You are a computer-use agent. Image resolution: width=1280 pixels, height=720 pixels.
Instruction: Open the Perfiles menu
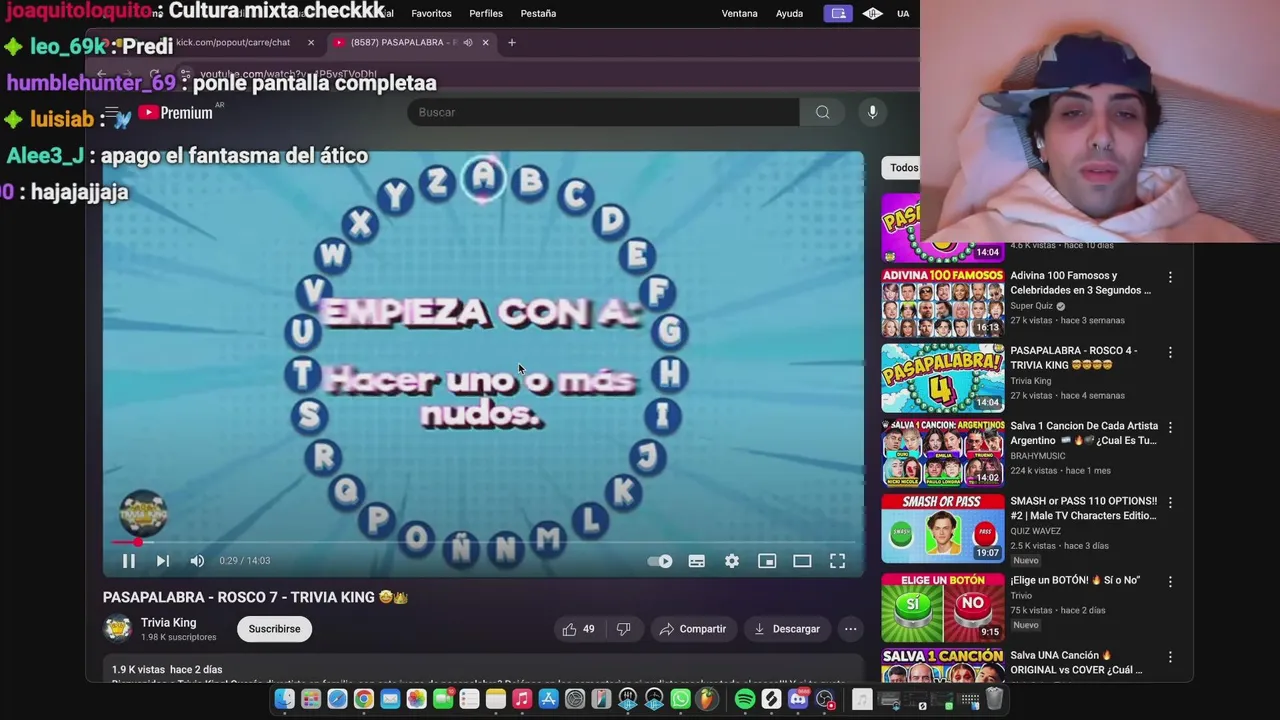coord(486,13)
